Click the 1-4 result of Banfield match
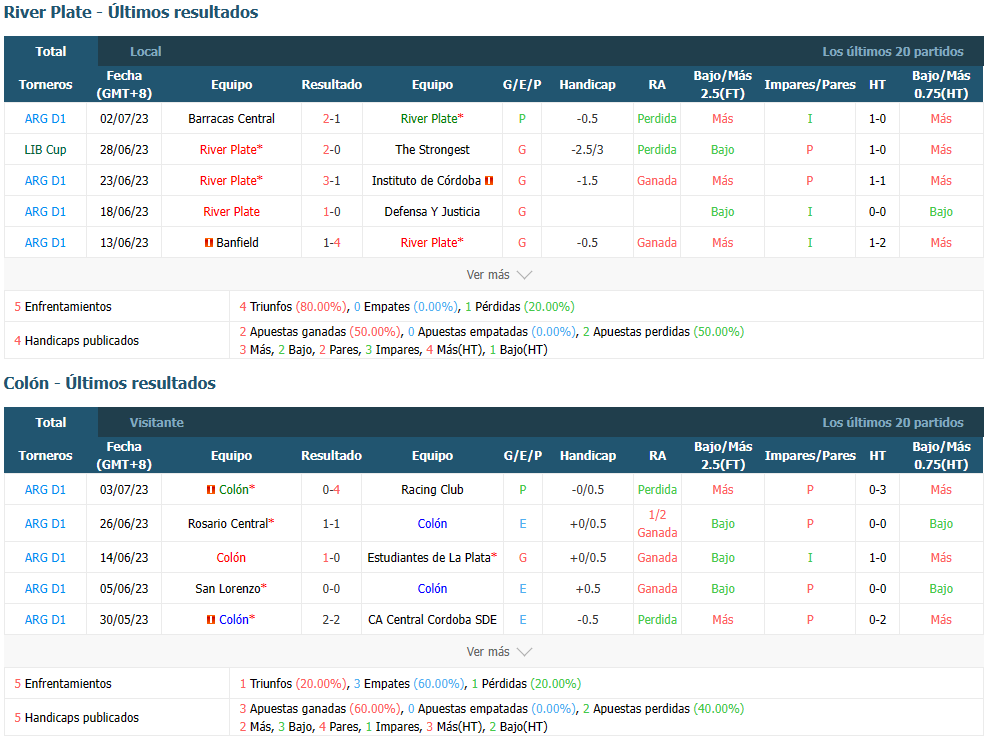 point(332,242)
